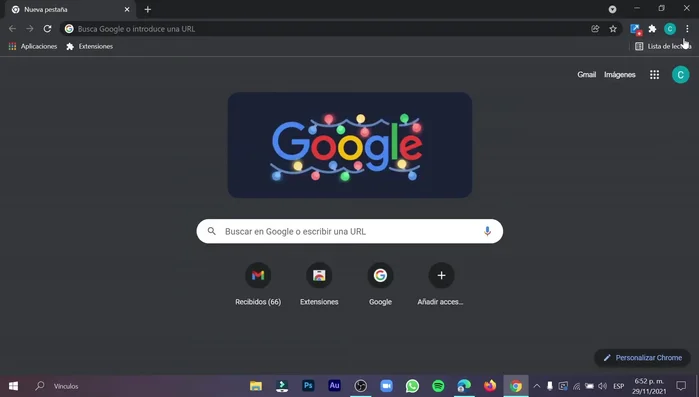Focus the address bar URL field
Screen dimensions: 699x397
coord(330,29)
